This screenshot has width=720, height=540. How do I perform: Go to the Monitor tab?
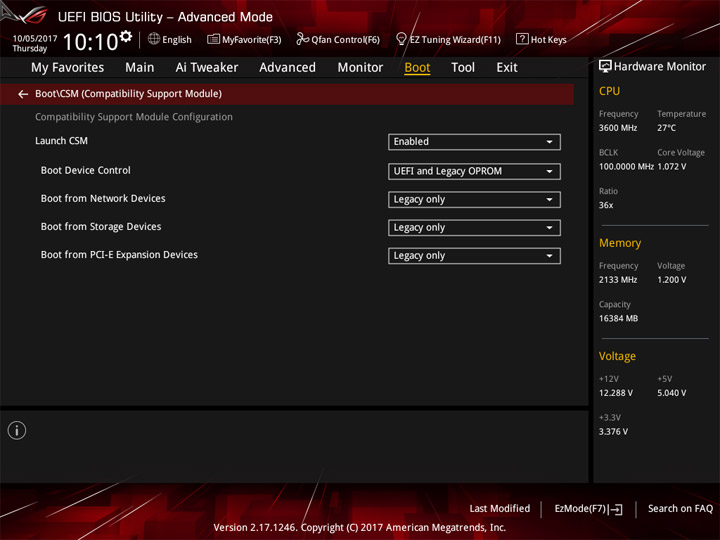[360, 68]
